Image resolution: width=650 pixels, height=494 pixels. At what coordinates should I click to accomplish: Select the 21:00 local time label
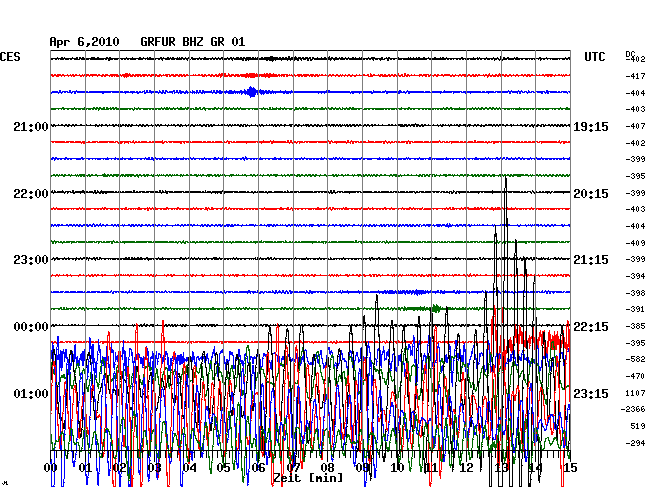point(31,126)
